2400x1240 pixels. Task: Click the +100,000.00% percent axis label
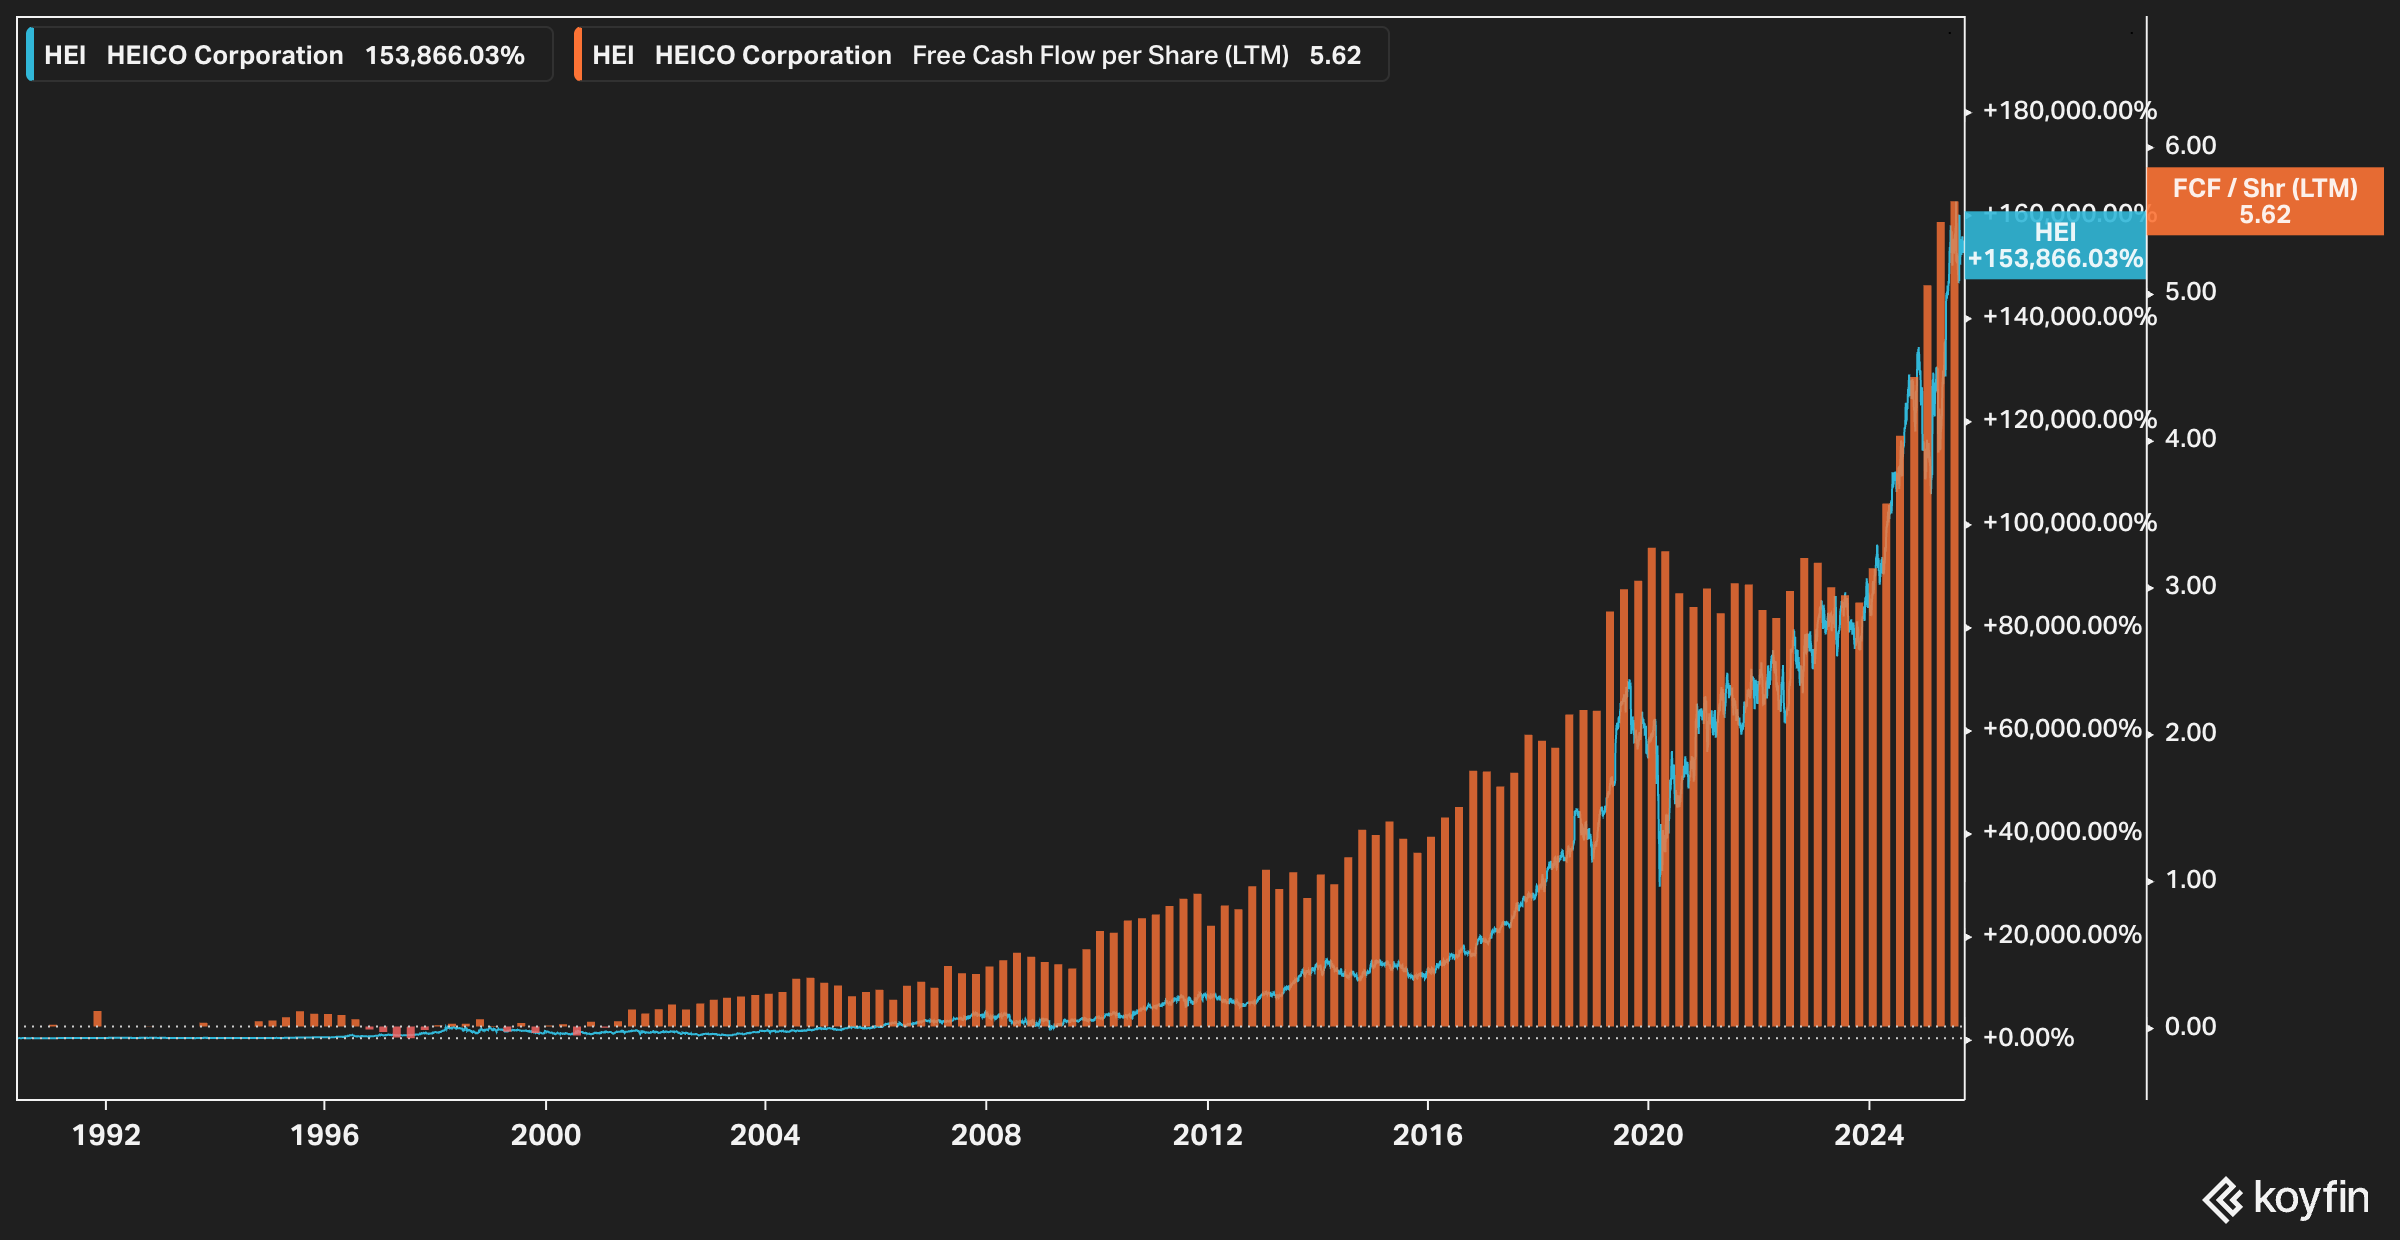(x=2068, y=523)
